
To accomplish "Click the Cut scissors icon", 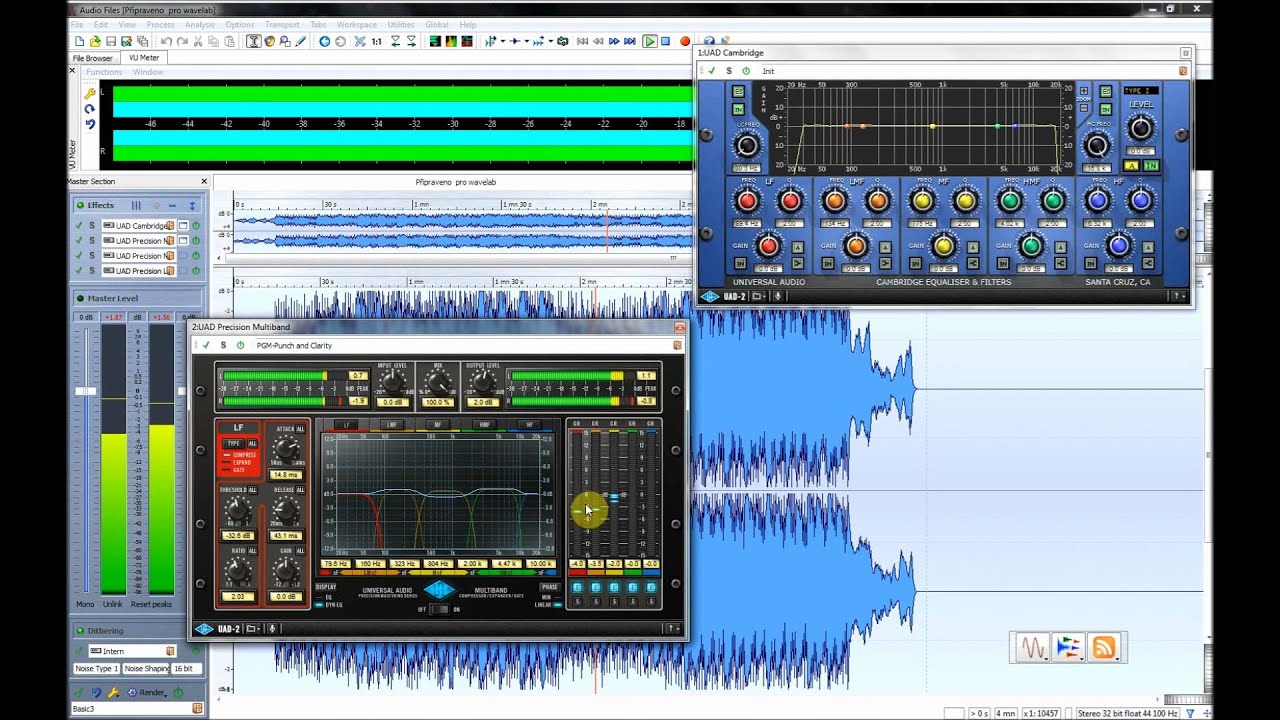I will [x=198, y=41].
